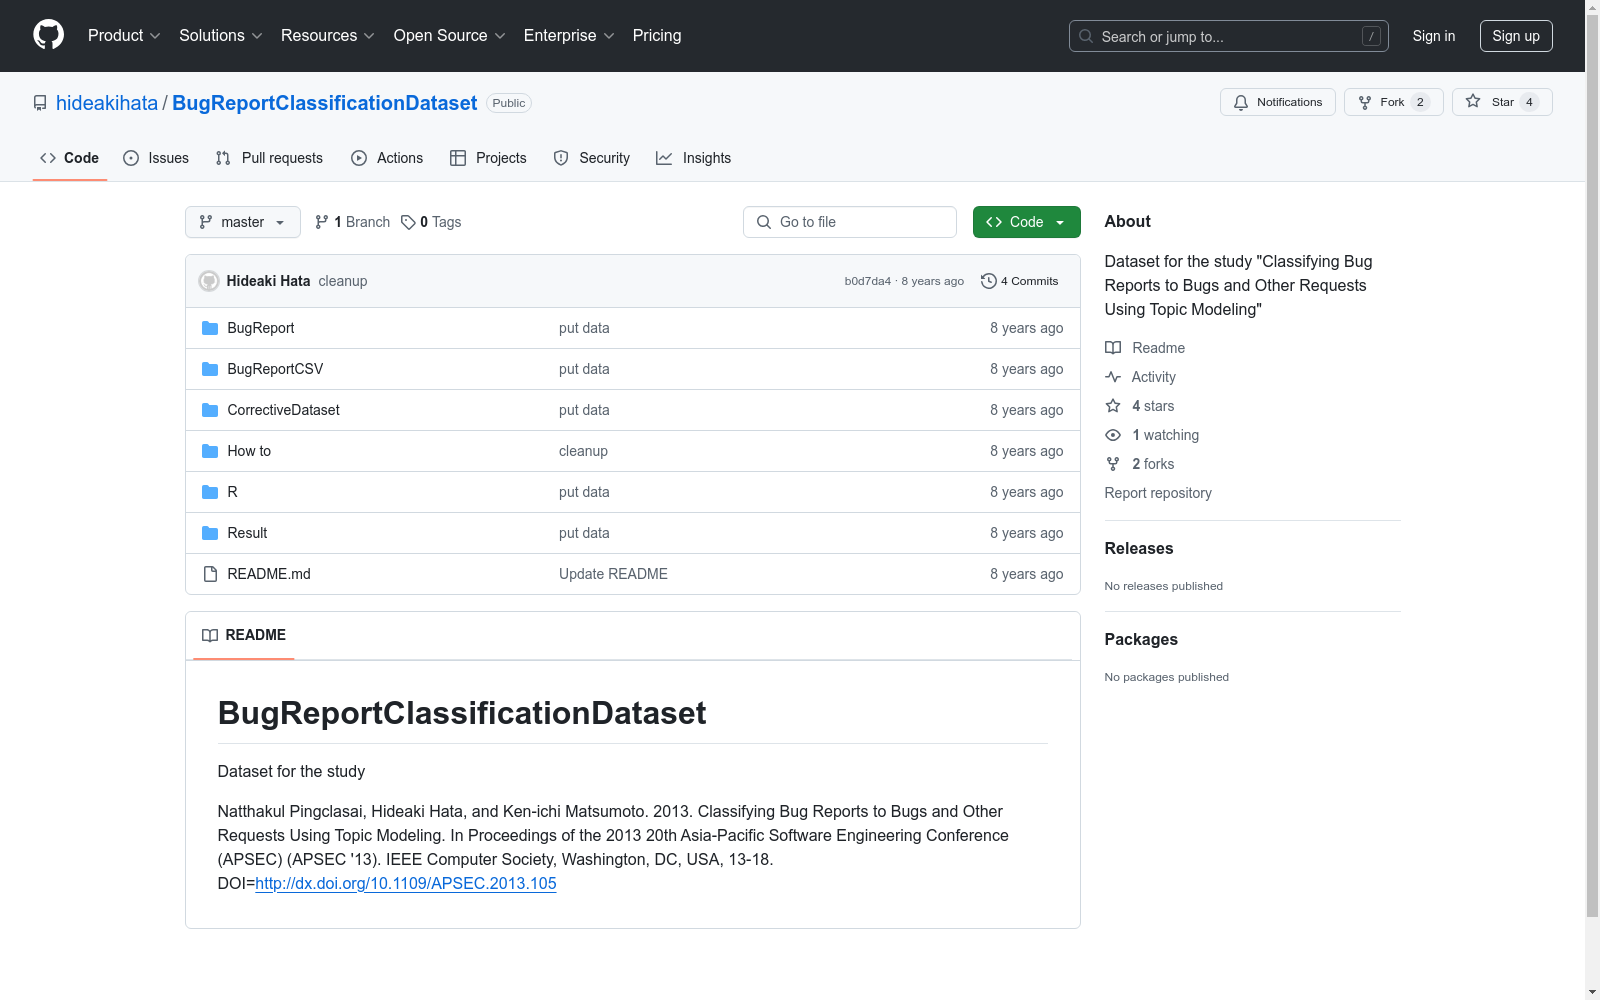Open the green Code dropdown
This screenshot has width=1600, height=1000.
click(1027, 222)
